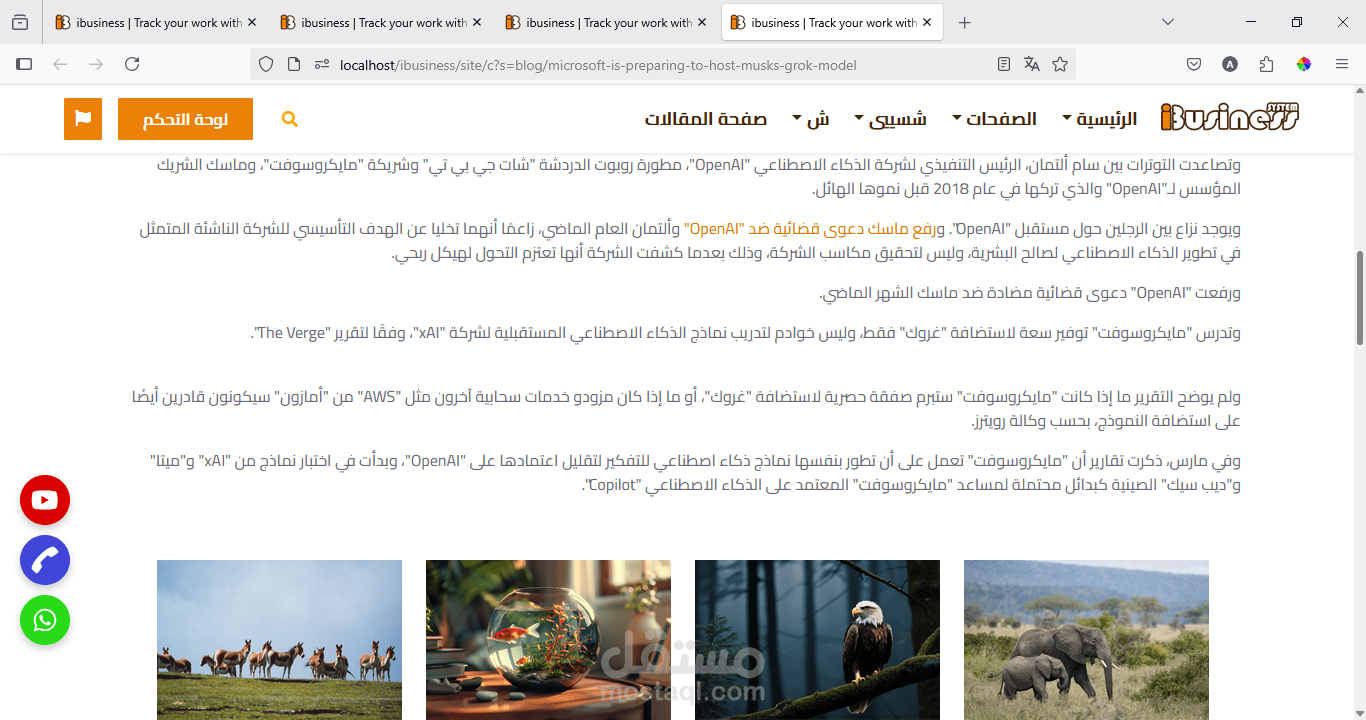This screenshot has height=720, width=1366.
Task: Open the herd of deer image thumbnail
Action: pos(279,640)
